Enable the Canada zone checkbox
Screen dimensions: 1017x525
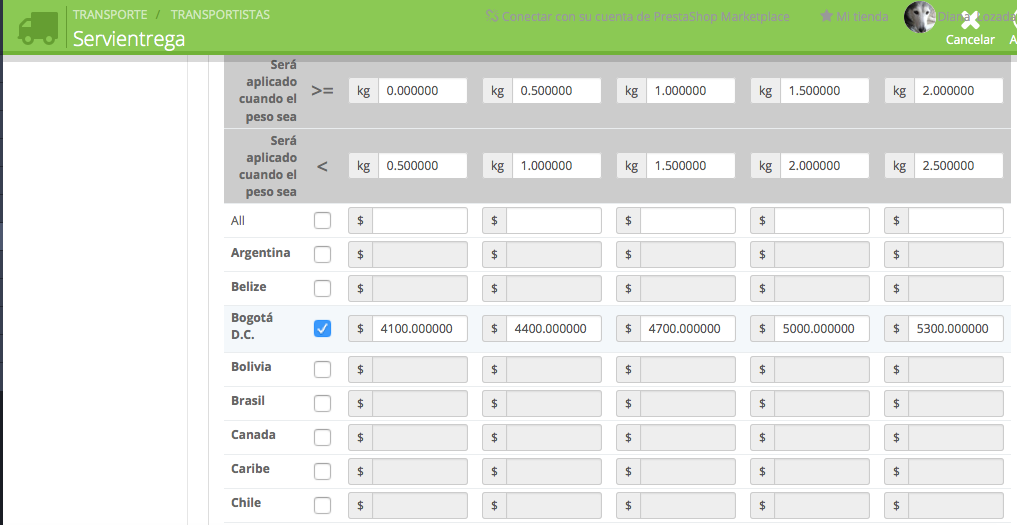(322, 437)
